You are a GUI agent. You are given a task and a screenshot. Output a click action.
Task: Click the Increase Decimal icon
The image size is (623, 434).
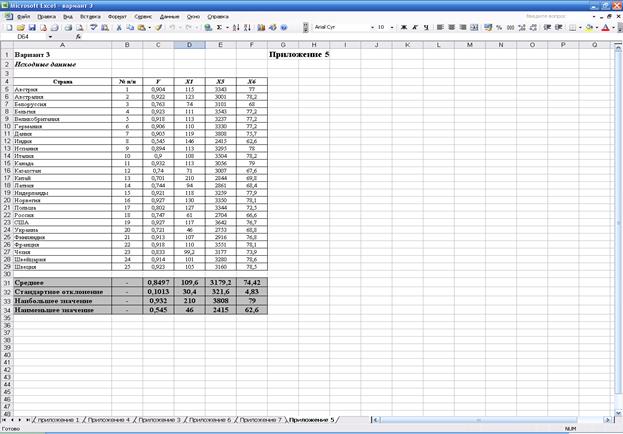pos(522,27)
